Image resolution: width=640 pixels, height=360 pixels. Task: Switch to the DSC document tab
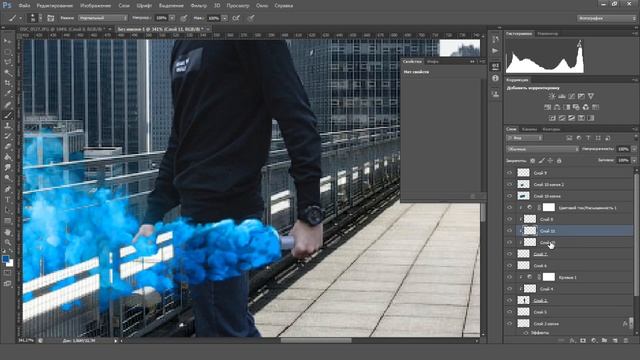pos(64,29)
